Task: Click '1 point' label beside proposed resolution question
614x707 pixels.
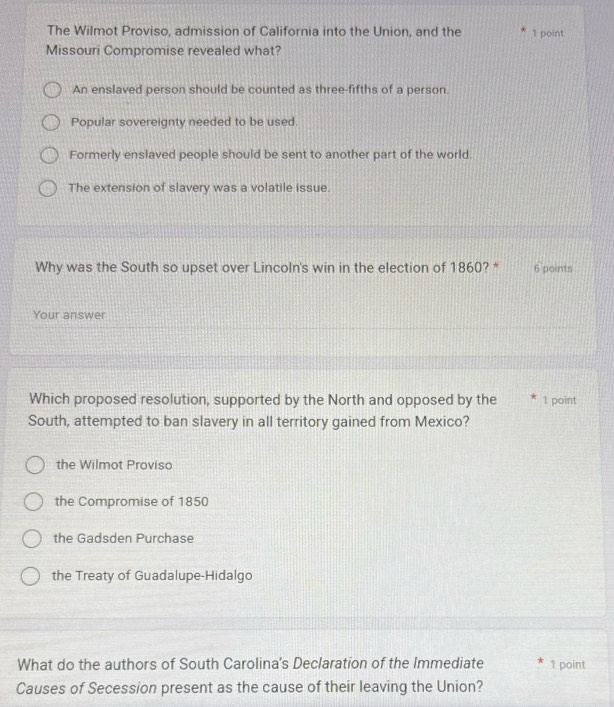Action: pos(560,400)
